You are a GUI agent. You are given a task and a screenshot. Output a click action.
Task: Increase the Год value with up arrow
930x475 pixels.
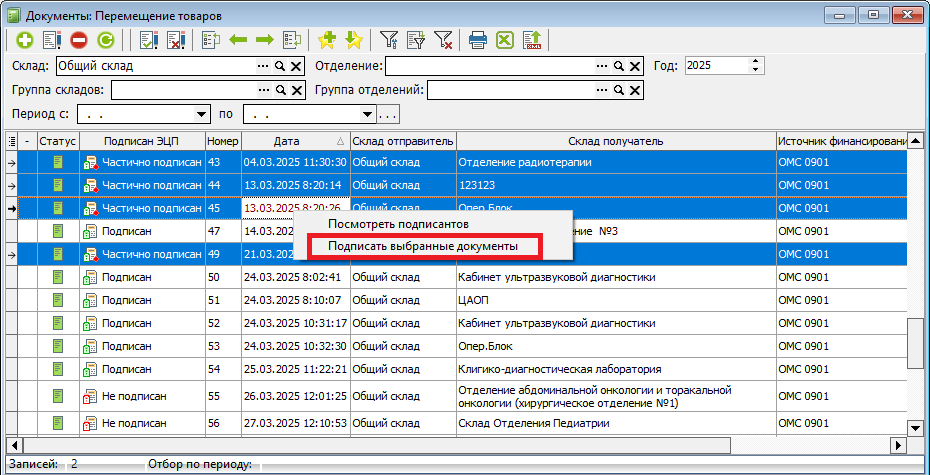[756, 61]
